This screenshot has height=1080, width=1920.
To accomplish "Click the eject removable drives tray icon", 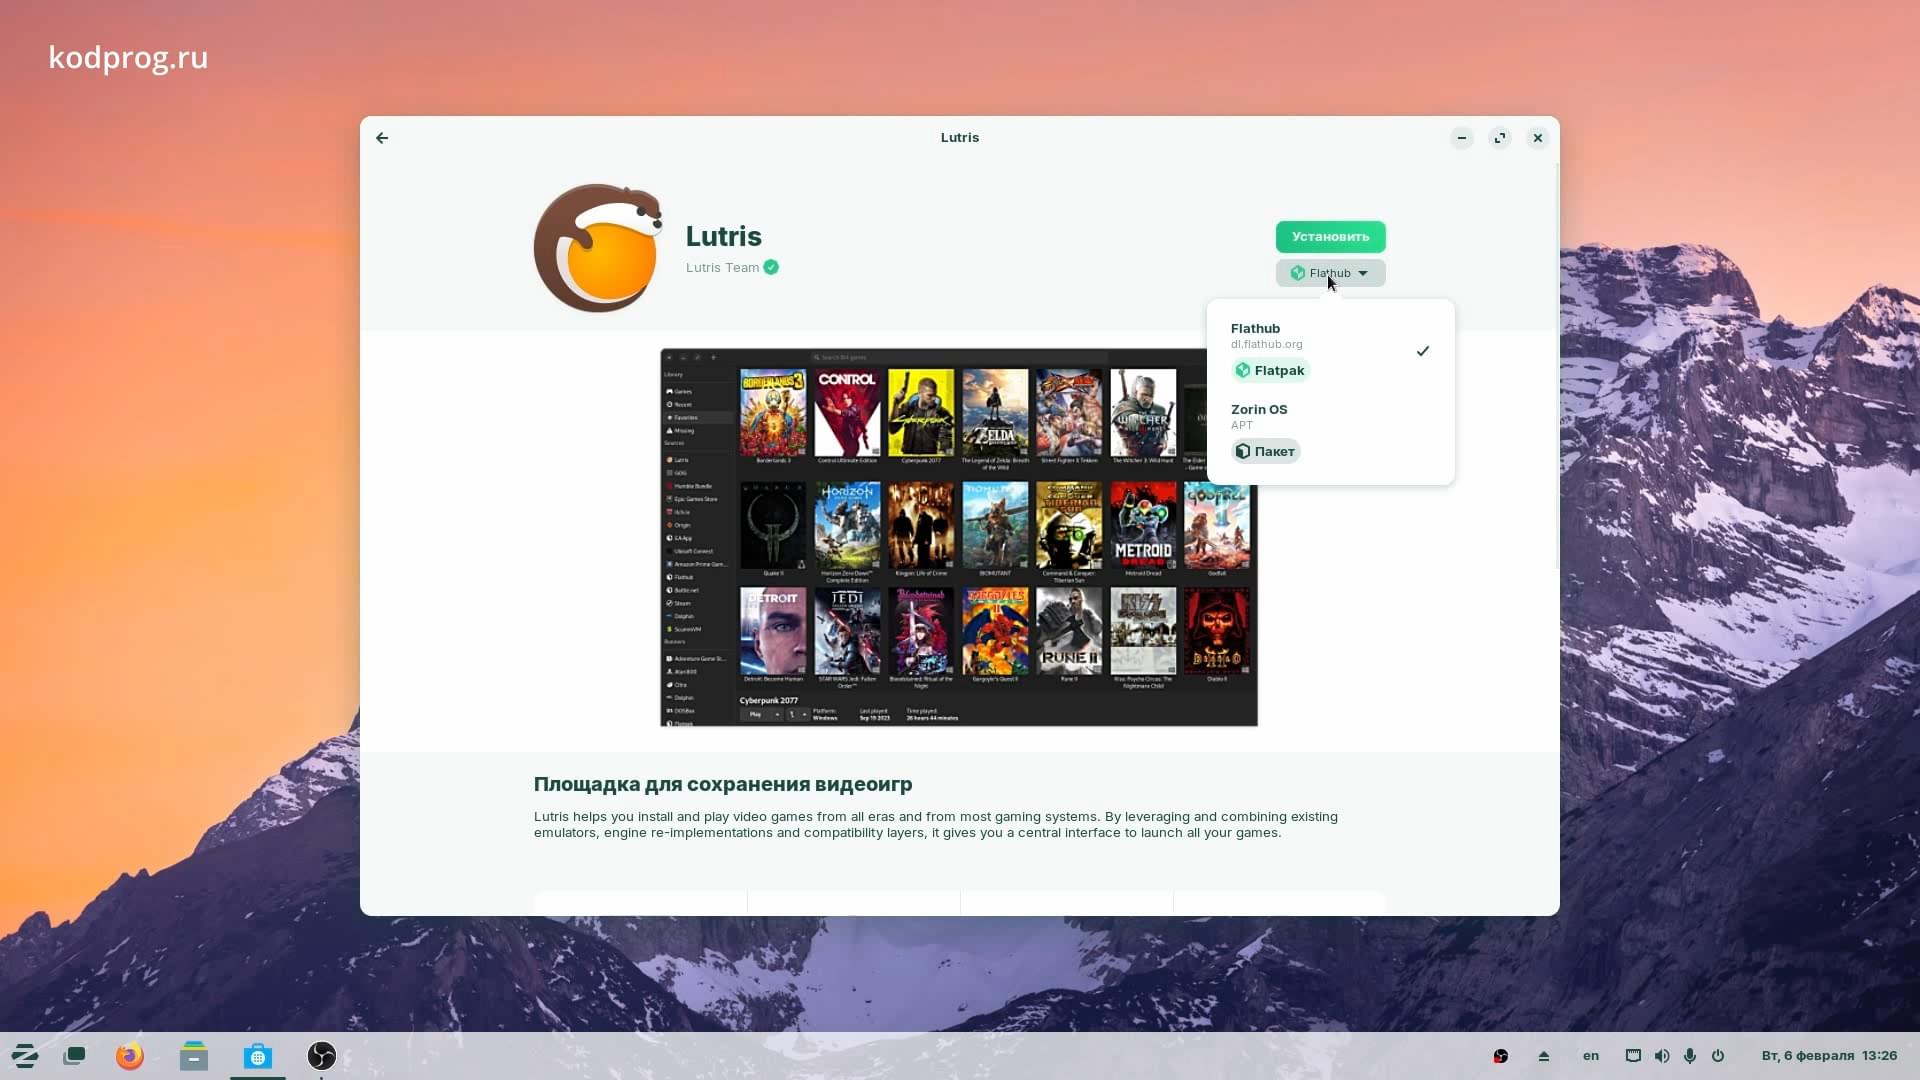I will coord(1544,1056).
